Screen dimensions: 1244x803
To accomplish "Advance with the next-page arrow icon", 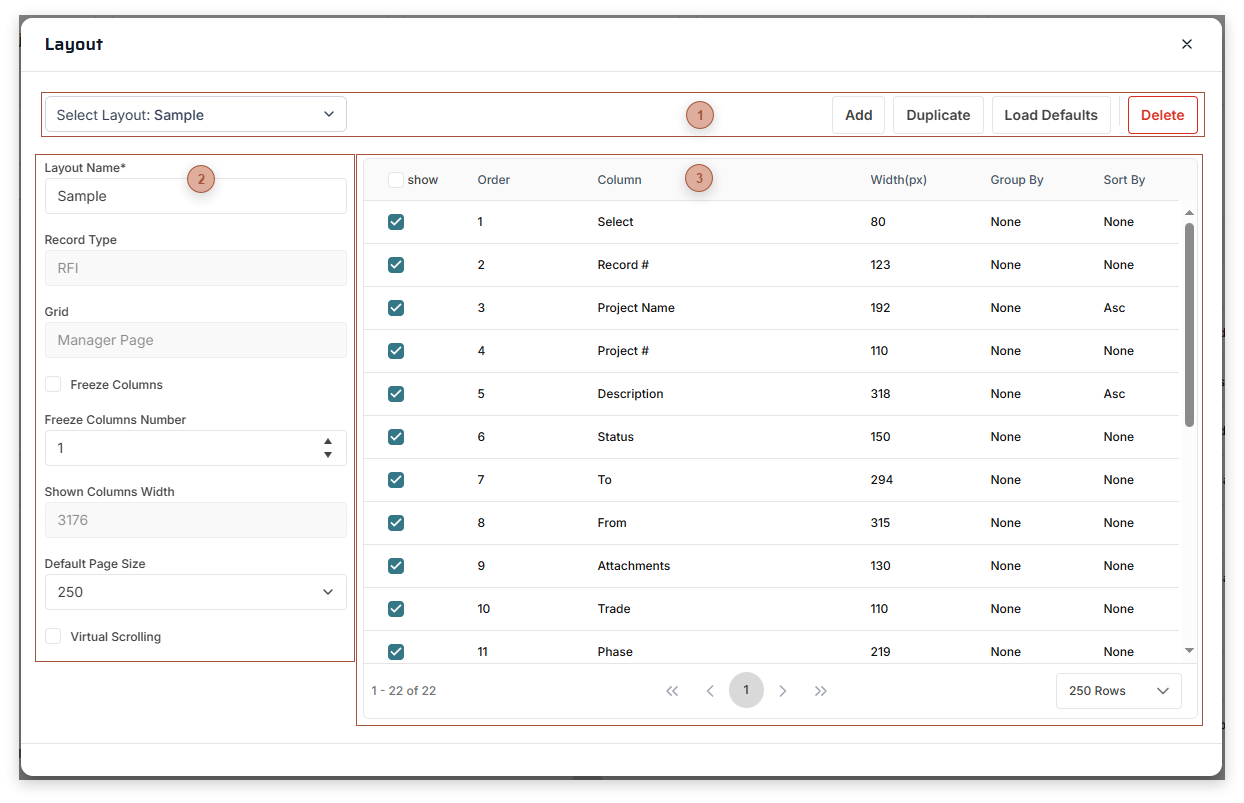I will 783,690.
